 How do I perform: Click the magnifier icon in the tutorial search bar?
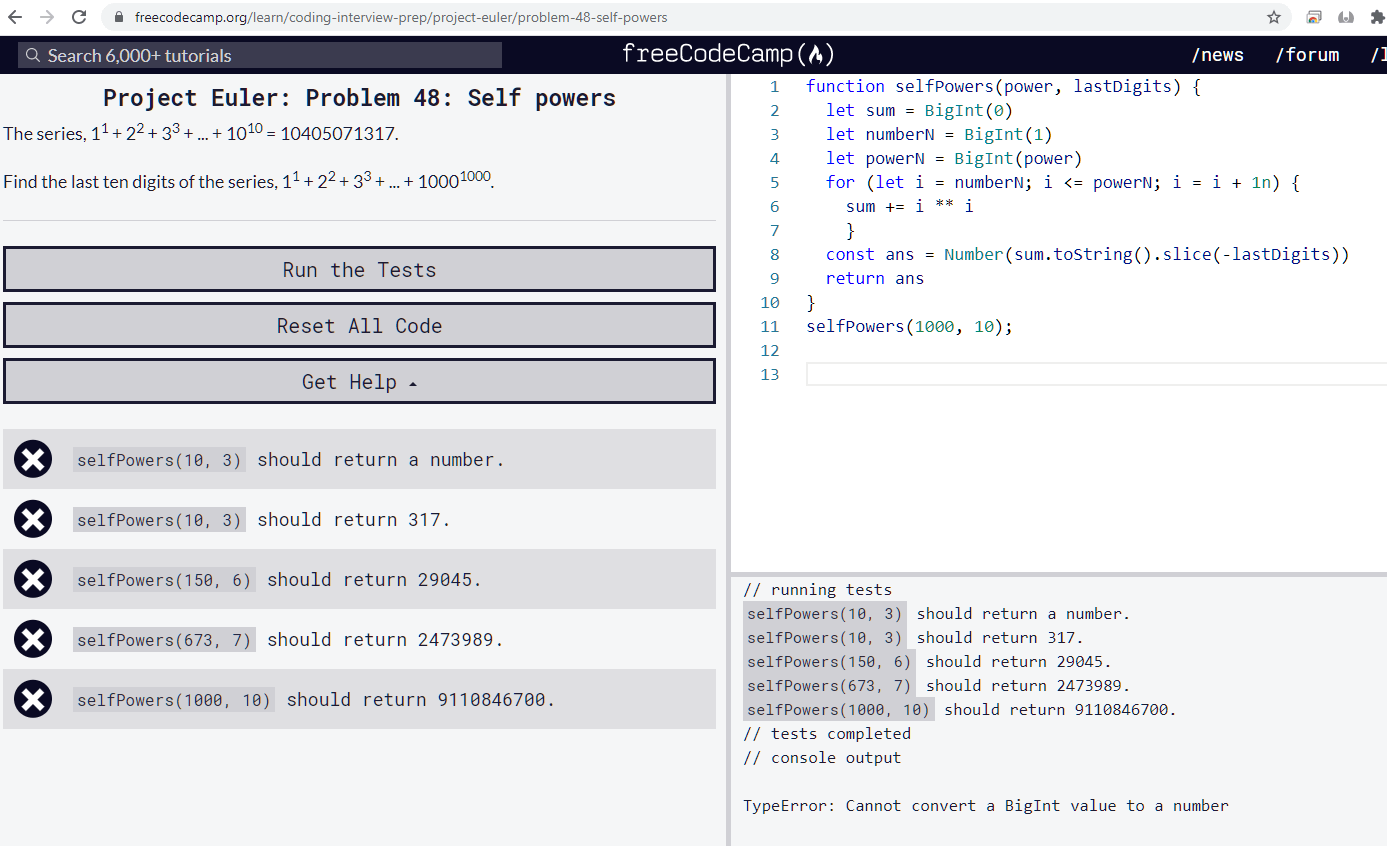pos(33,54)
